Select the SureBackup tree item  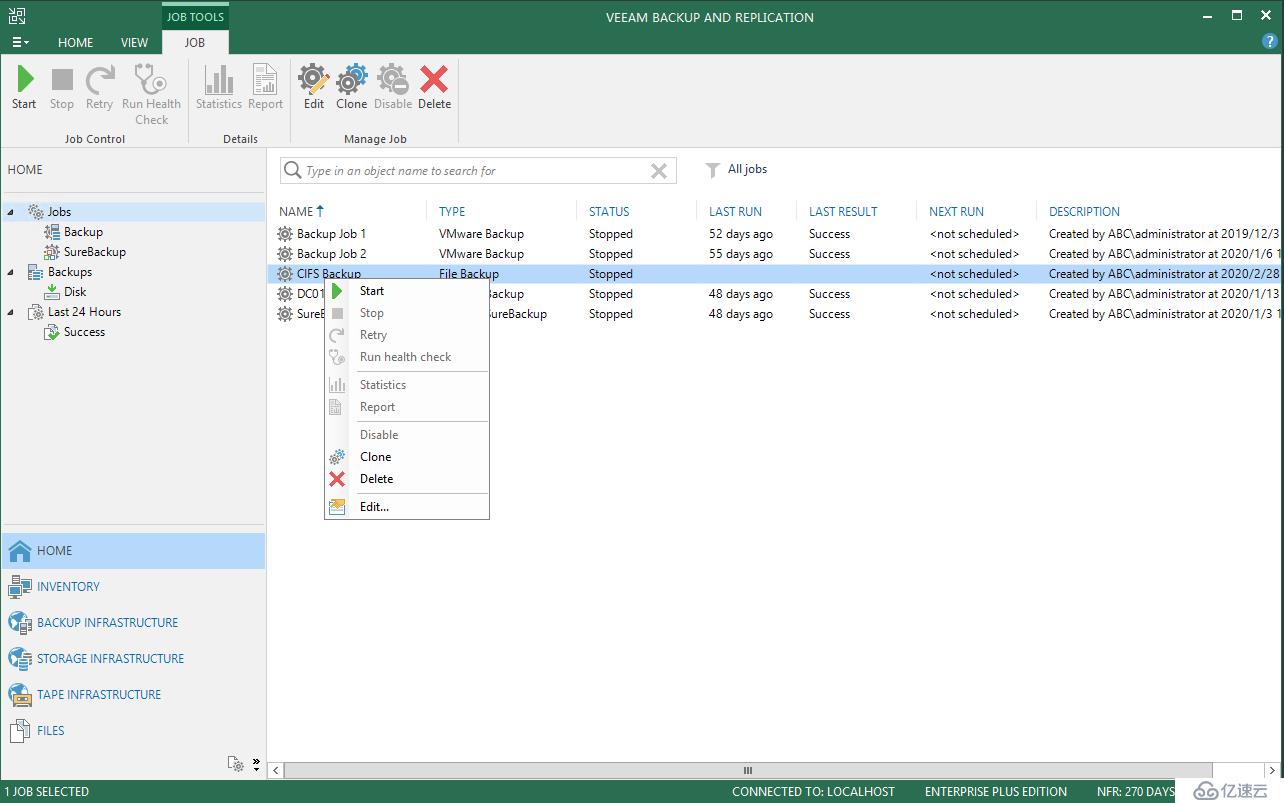pyautogui.click(x=95, y=252)
